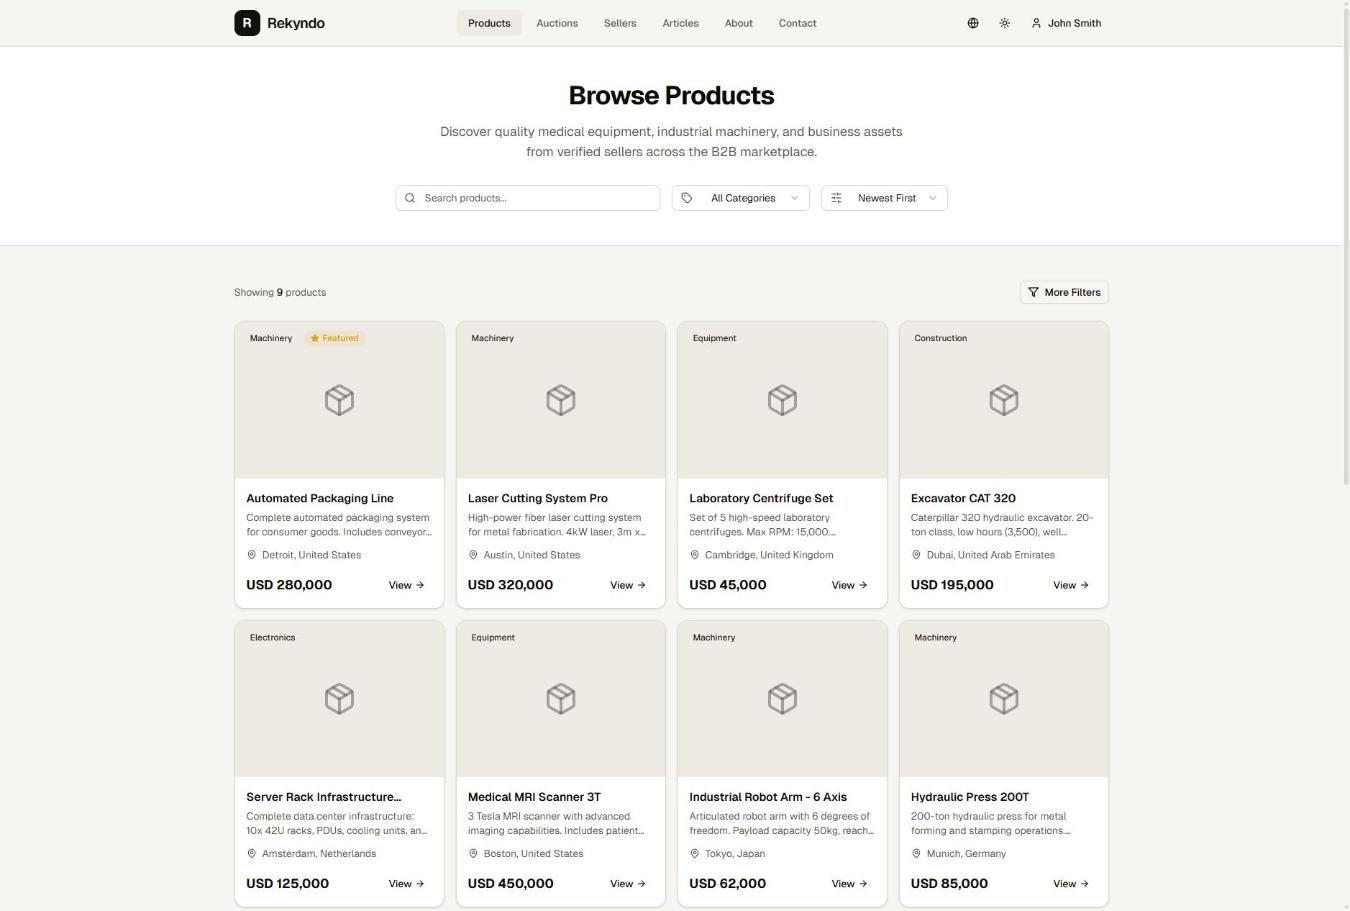Click View on the Medical MRI Scanner 3T
This screenshot has height=911, width=1350.
[x=627, y=883]
